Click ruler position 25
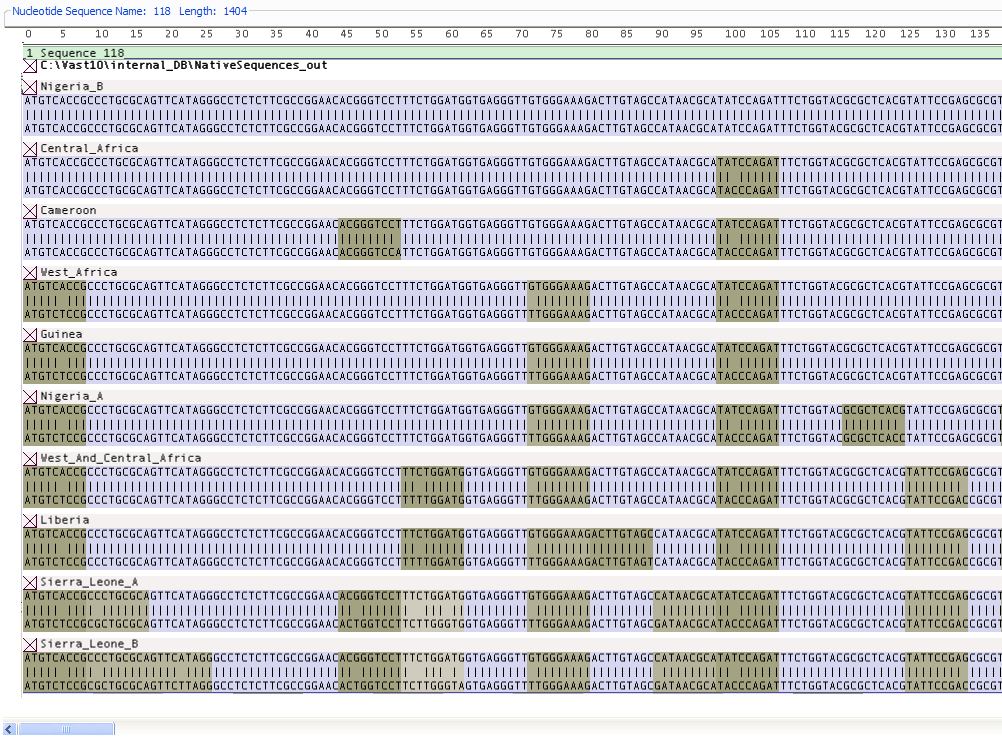 tap(206, 34)
